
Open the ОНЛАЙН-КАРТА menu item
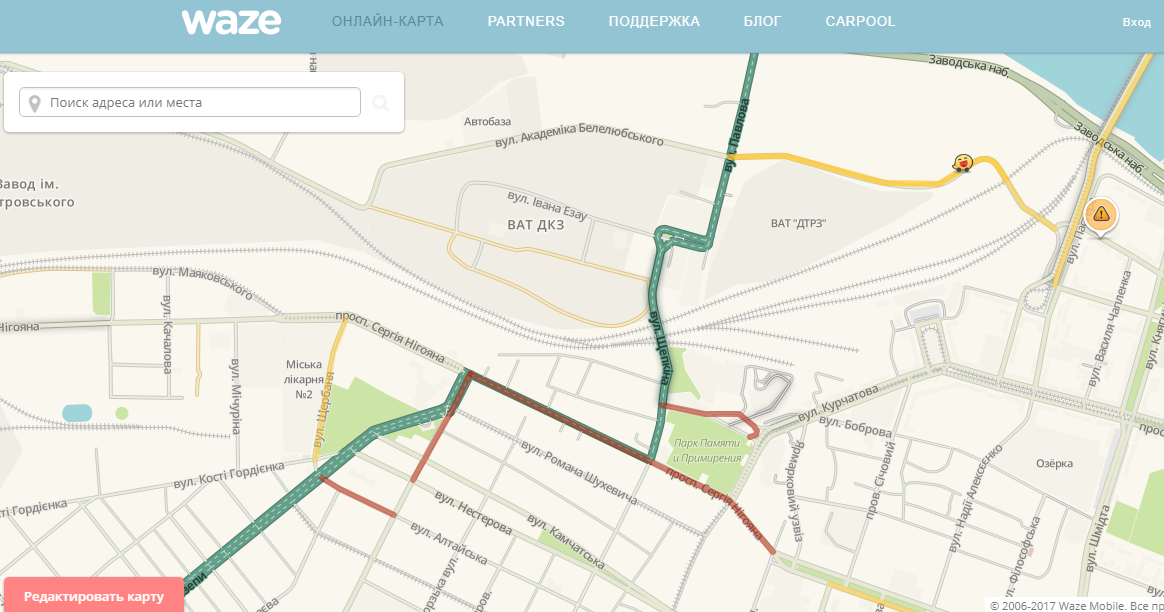[x=387, y=21]
